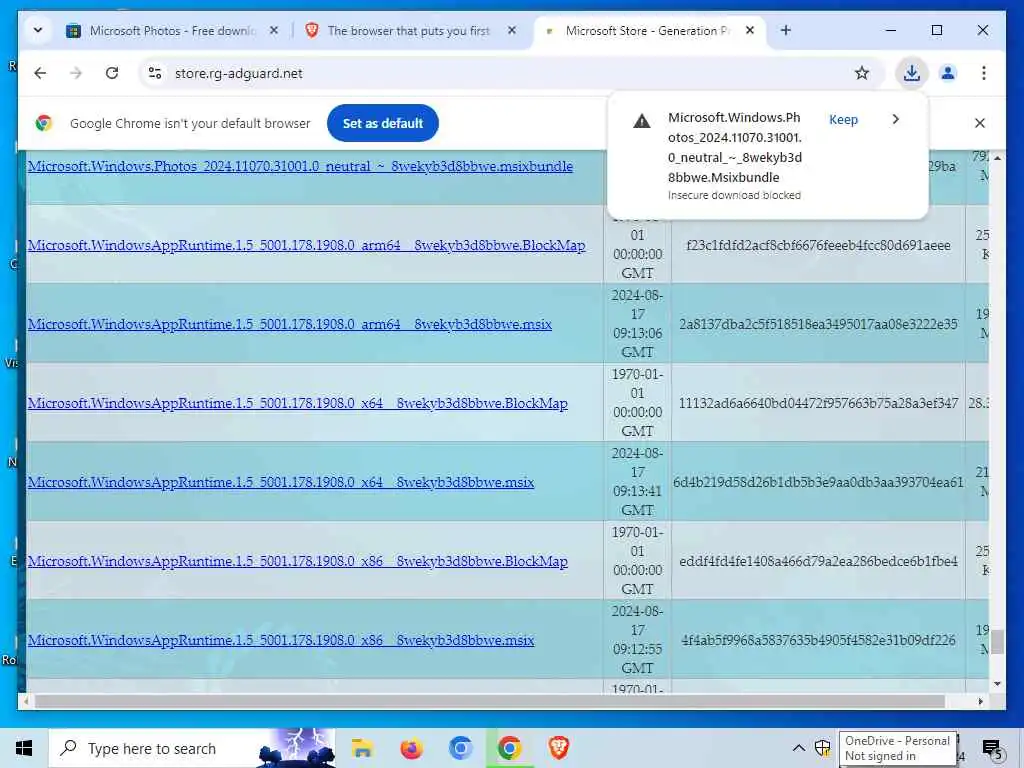Open Windows Security shield tray icon
Image resolution: width=1024 pixels, height=768 pixels.
tap(823, 748)
